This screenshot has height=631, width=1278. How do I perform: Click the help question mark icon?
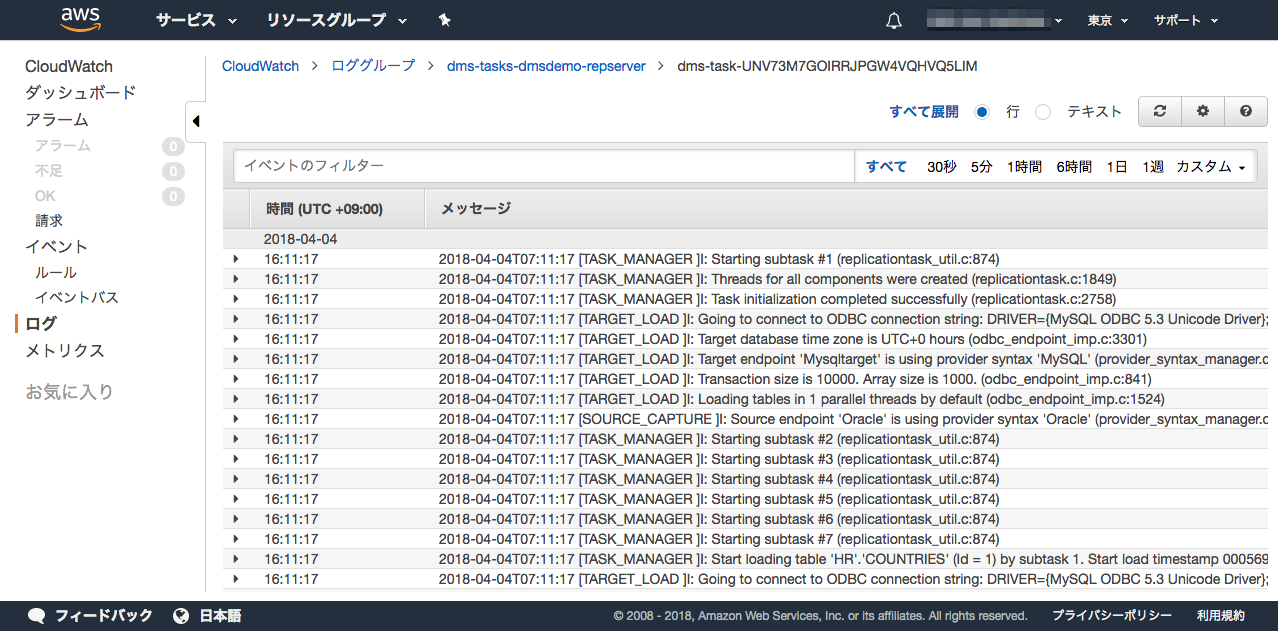pyautogui.click(x=1246, y=112)
